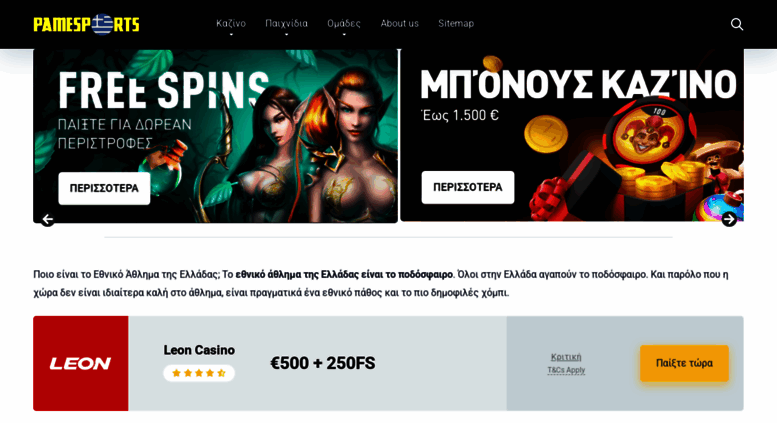
Task: Expand the Ομάδες dropdown menu
Action: coord(344,24)
